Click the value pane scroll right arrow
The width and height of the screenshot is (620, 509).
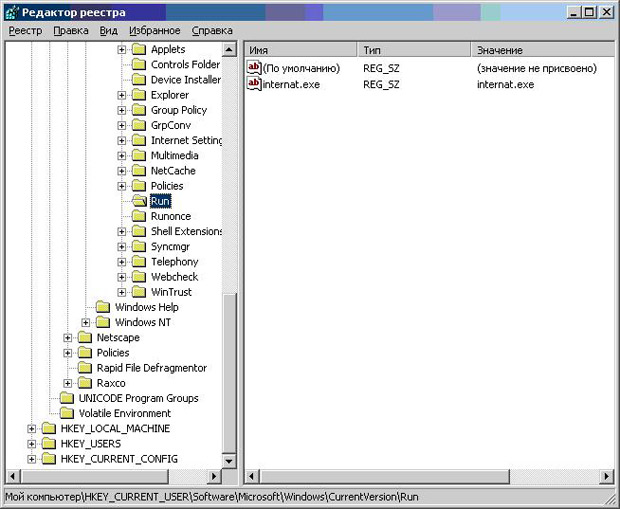click(607, 476)
